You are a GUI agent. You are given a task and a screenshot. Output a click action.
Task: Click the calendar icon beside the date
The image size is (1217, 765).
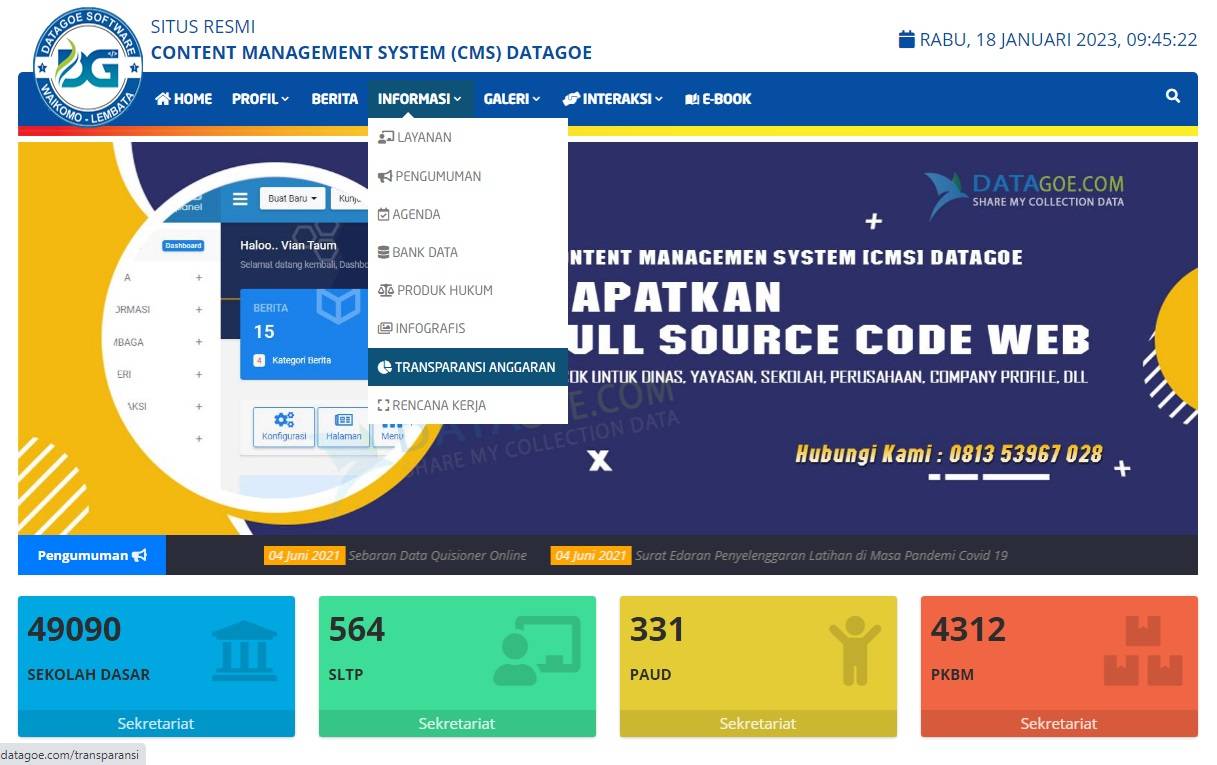tap(907, 40)
